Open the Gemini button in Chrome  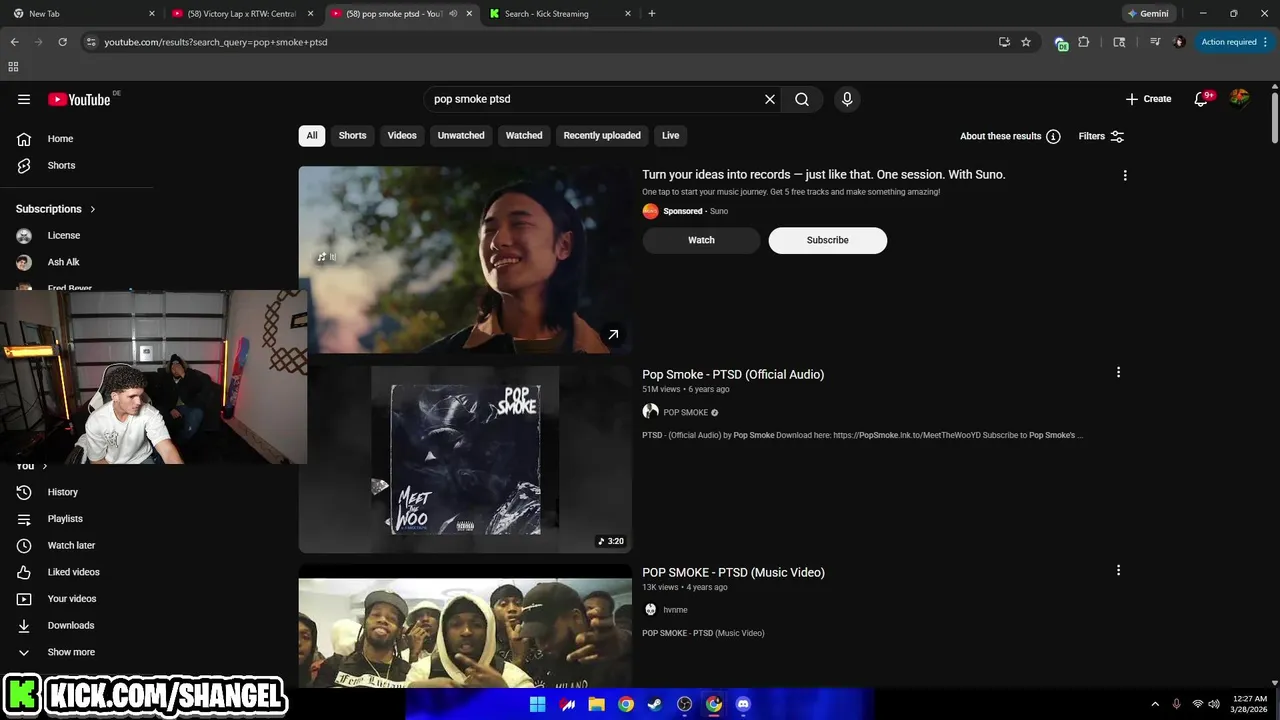(x=1148, y=14)
